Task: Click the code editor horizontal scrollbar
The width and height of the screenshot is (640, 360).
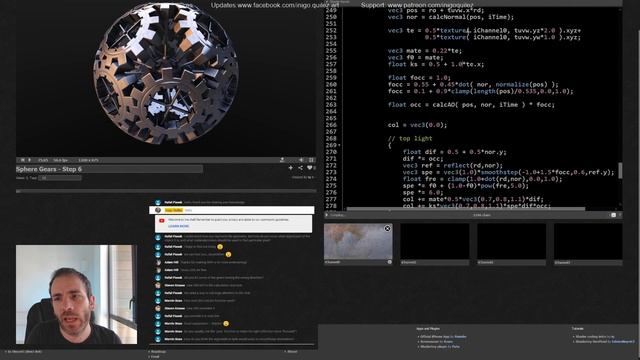Action: pyautogui.click(x=465, y=209)
